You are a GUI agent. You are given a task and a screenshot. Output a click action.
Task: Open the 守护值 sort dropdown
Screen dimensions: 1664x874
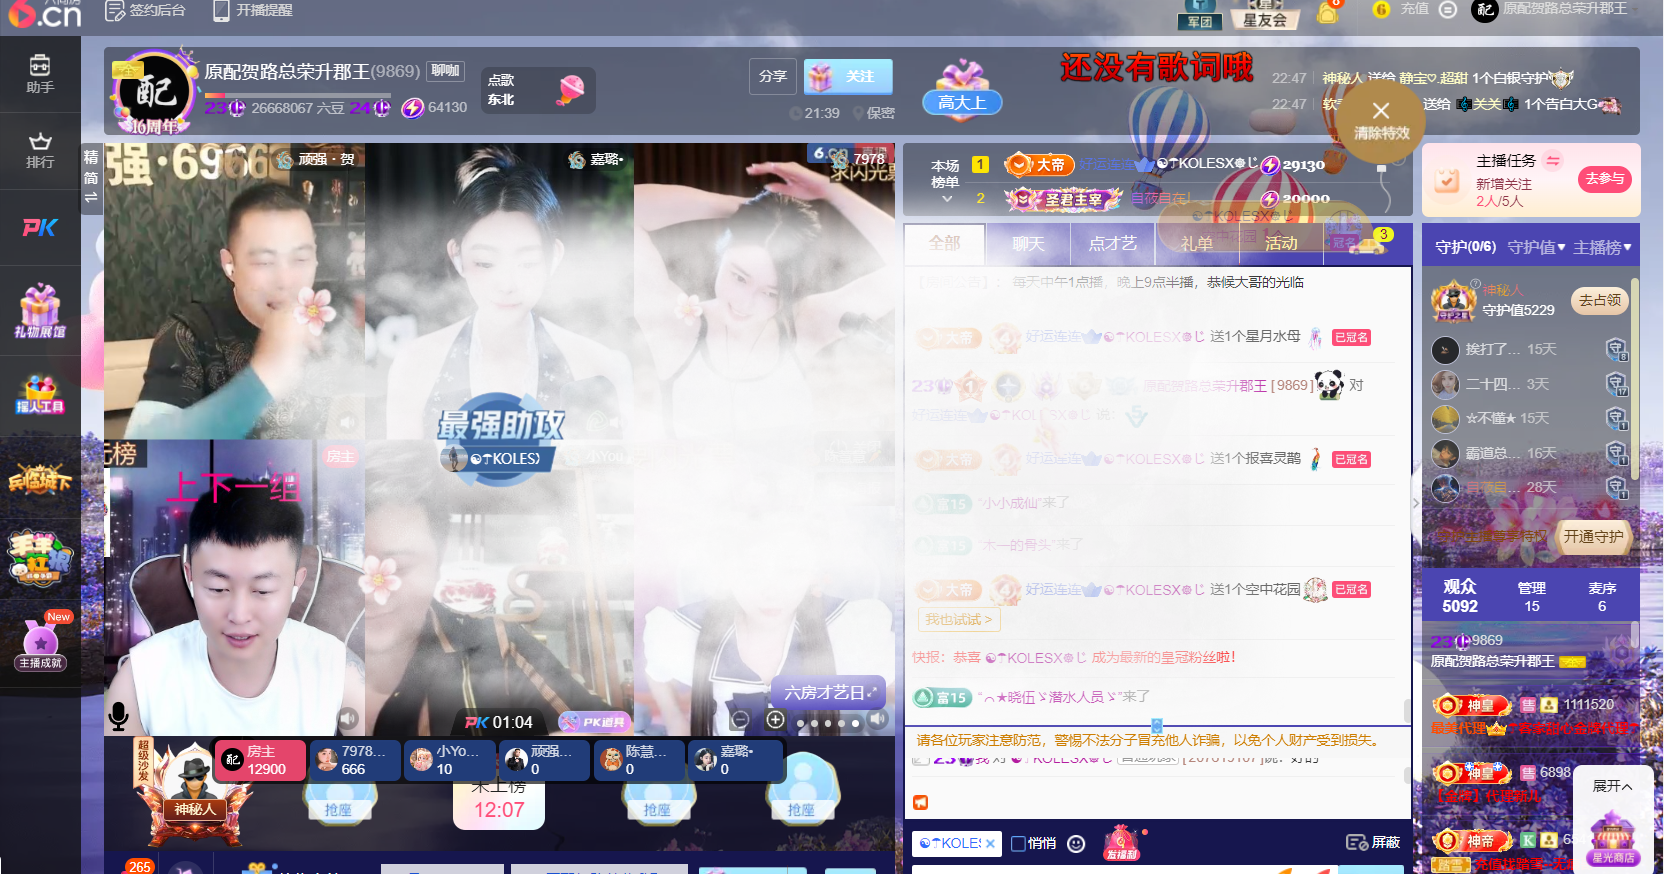[1536, 247]
